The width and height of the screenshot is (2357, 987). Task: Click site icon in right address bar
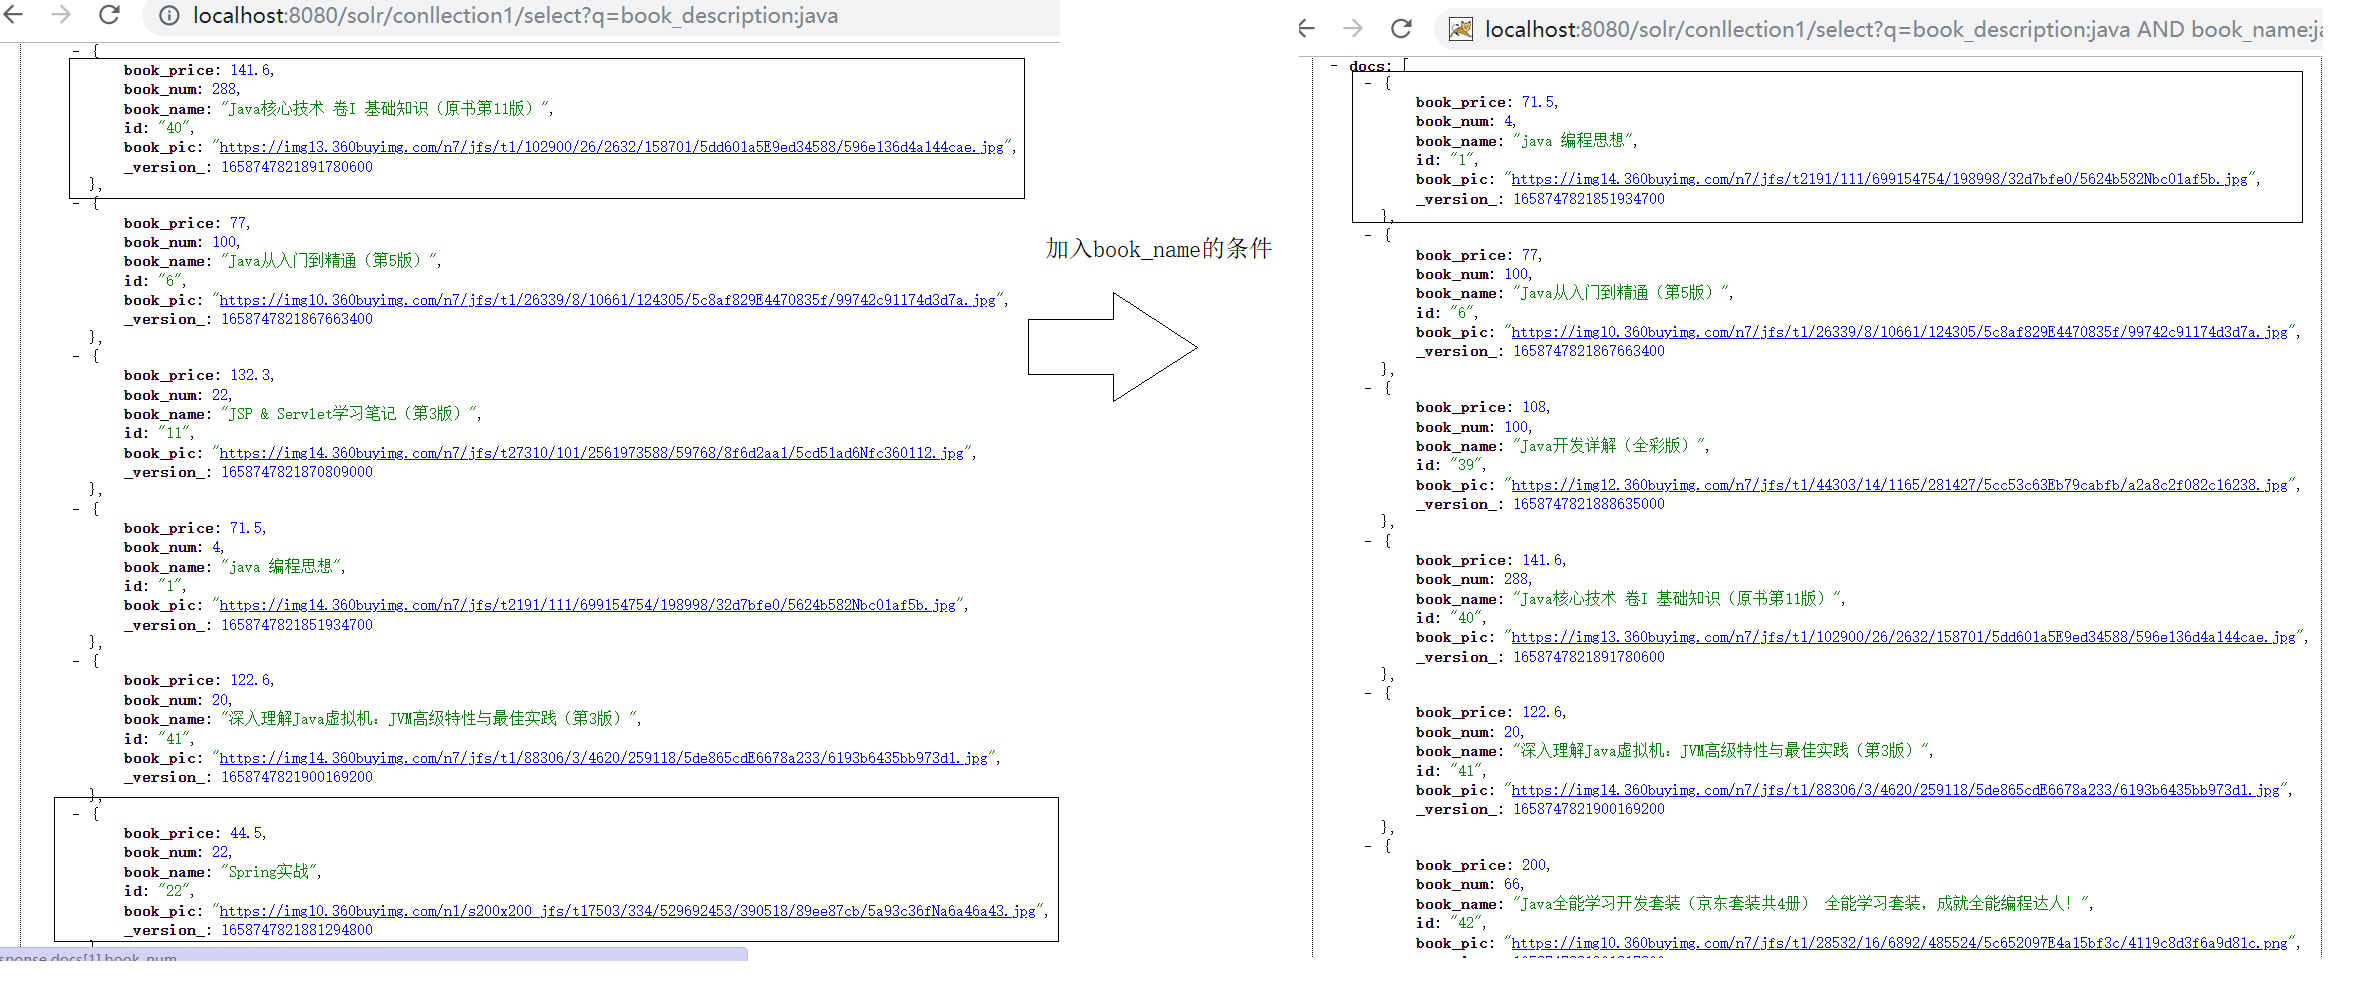[1460, 30]
